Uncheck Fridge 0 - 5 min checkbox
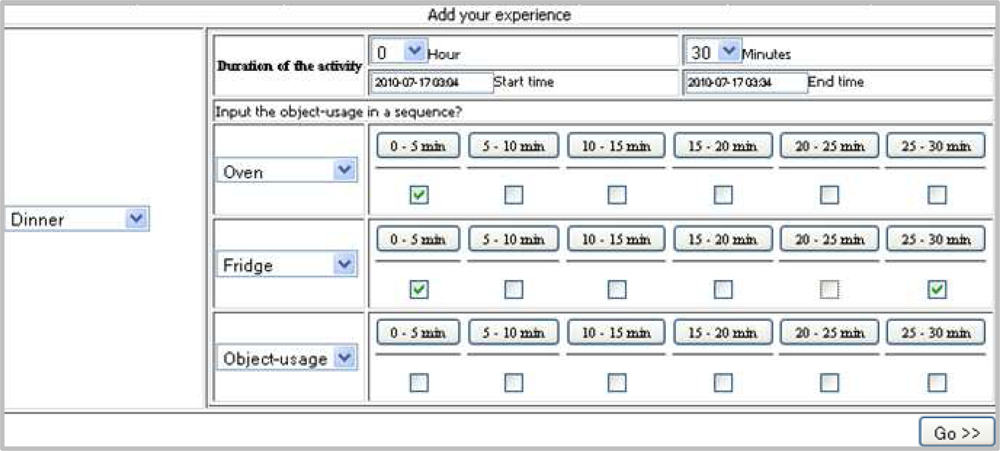The height and width of the screenshot is (451, 1000). point(418,290)
